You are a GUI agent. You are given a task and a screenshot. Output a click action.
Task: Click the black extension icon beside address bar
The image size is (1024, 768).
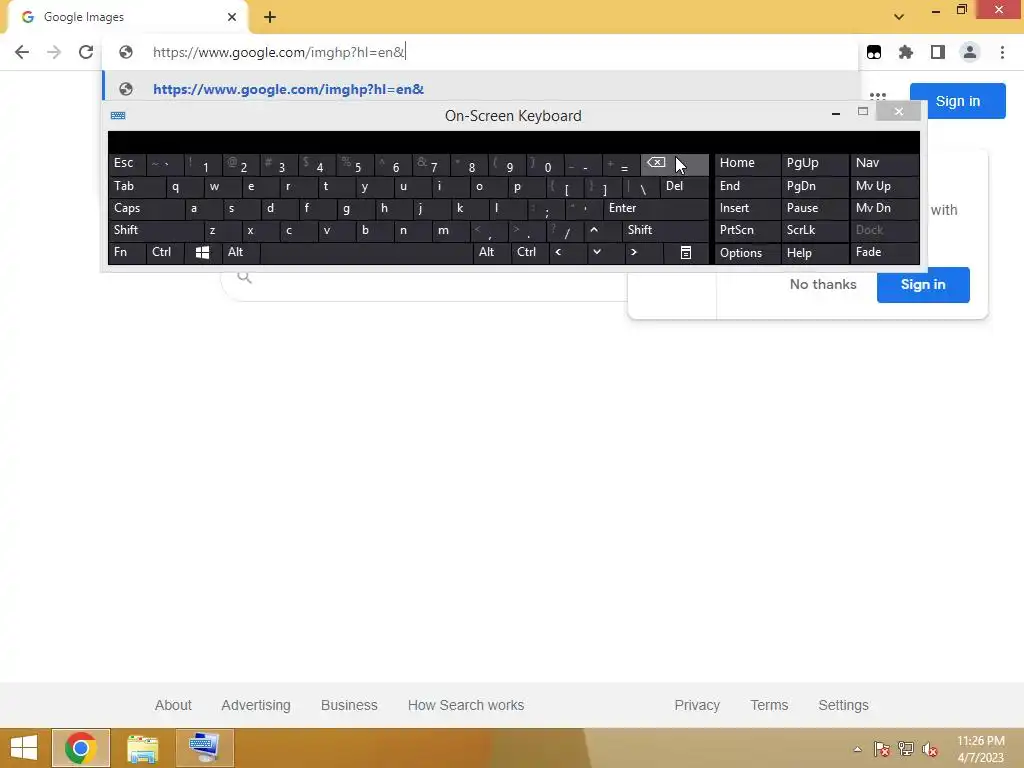[x=874, y=52]
